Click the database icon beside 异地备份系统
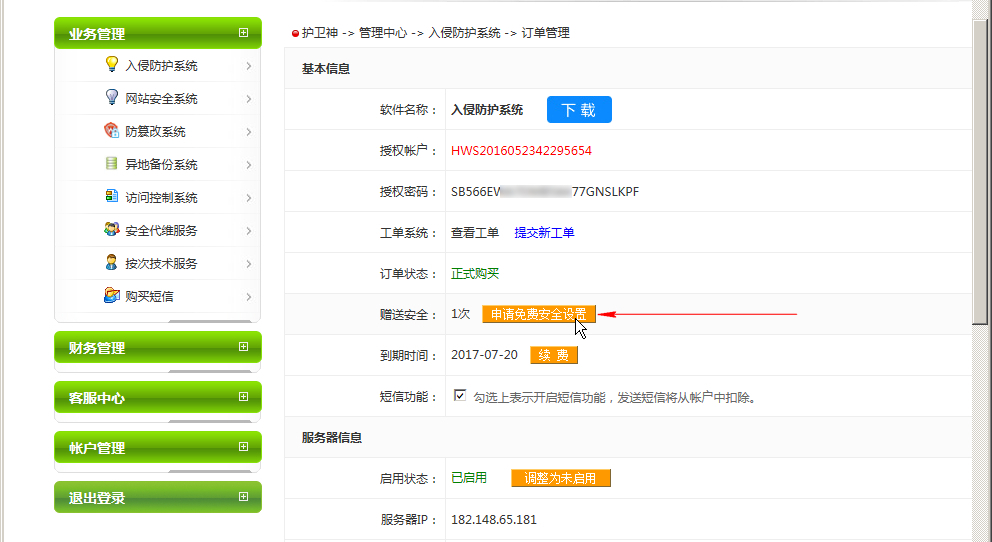992x542 pixels. click(x=112, y=164)
